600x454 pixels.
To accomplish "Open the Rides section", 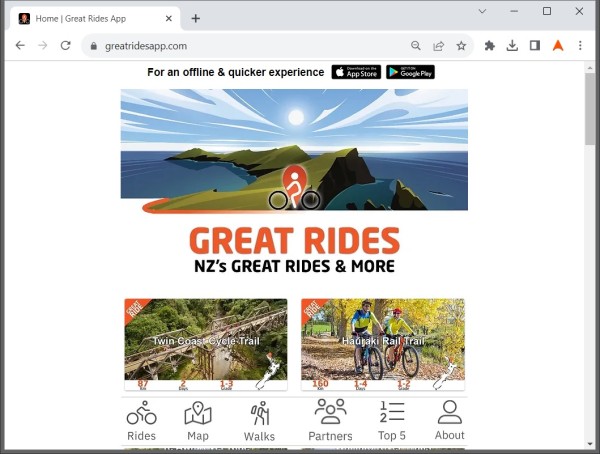I will [141, 421].
